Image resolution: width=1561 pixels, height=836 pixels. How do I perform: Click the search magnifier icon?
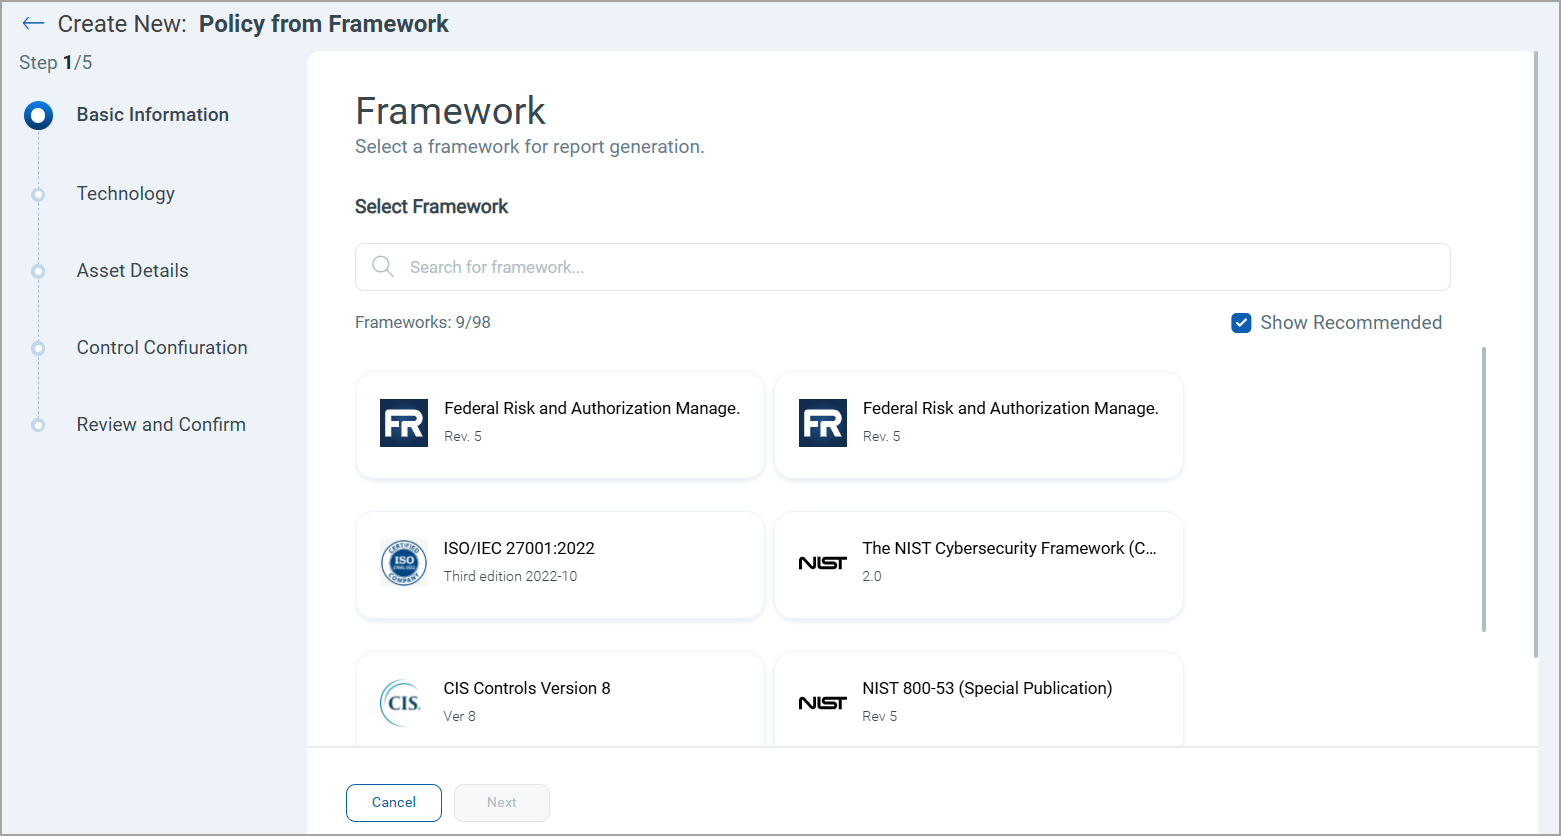382,267
